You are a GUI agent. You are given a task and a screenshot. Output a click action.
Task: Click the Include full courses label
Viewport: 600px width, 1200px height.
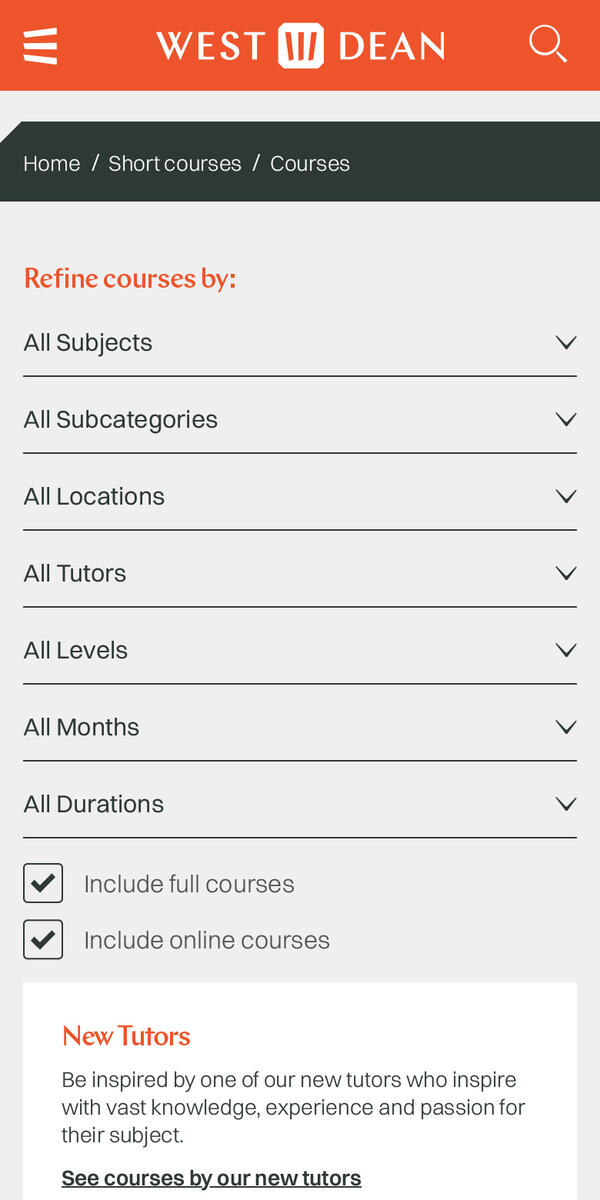[x=189, y=884]
